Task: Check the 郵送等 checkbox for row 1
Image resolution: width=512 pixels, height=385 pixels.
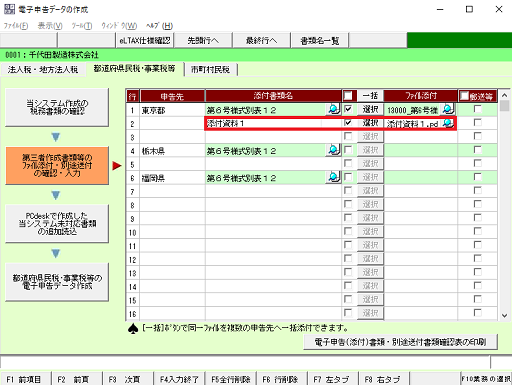Action: point(478,109)
